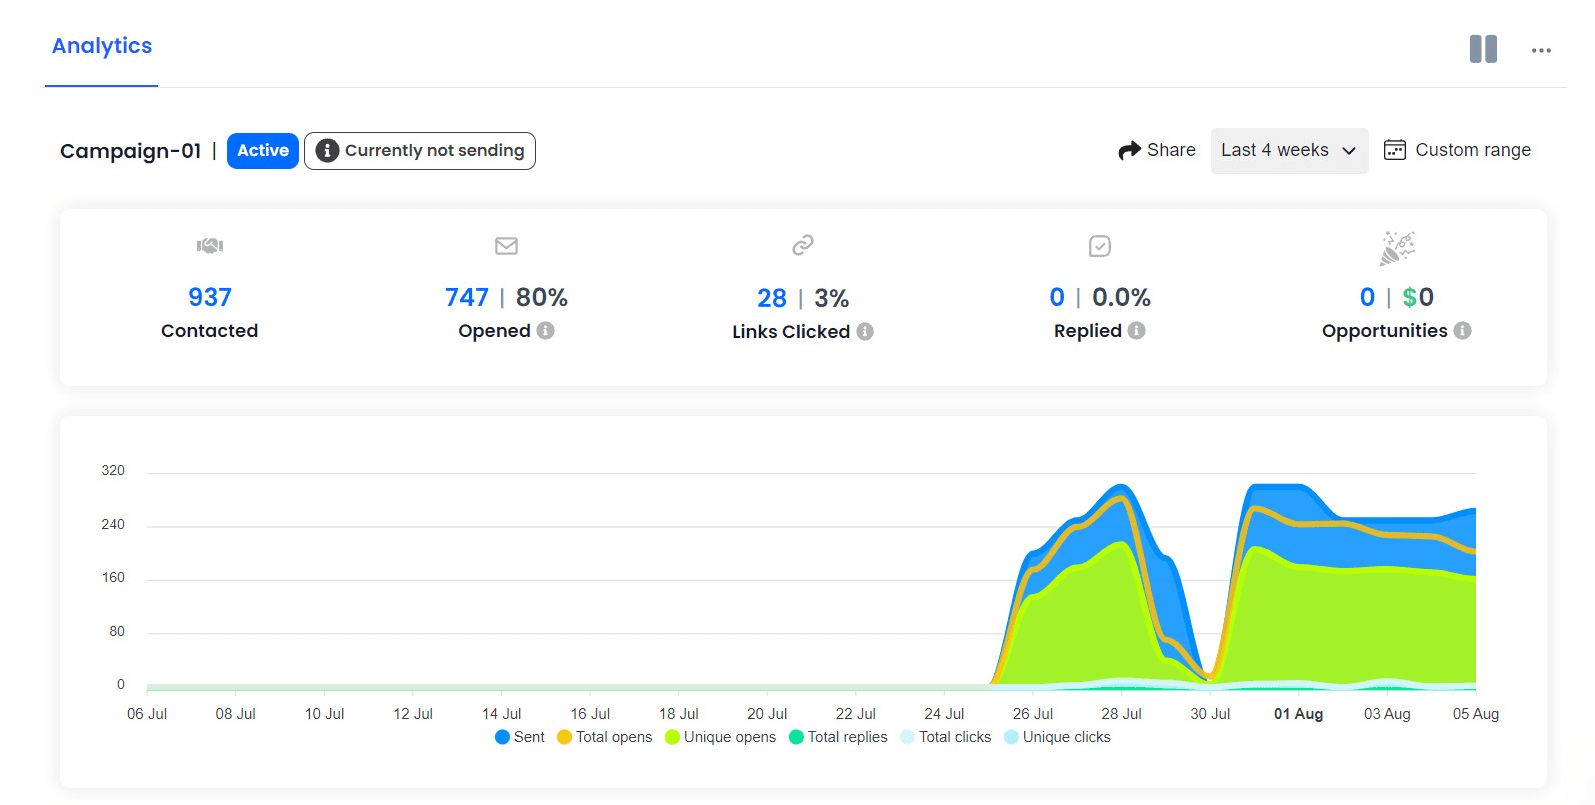Click the chain link Links Clicked icon

(803, 245)
